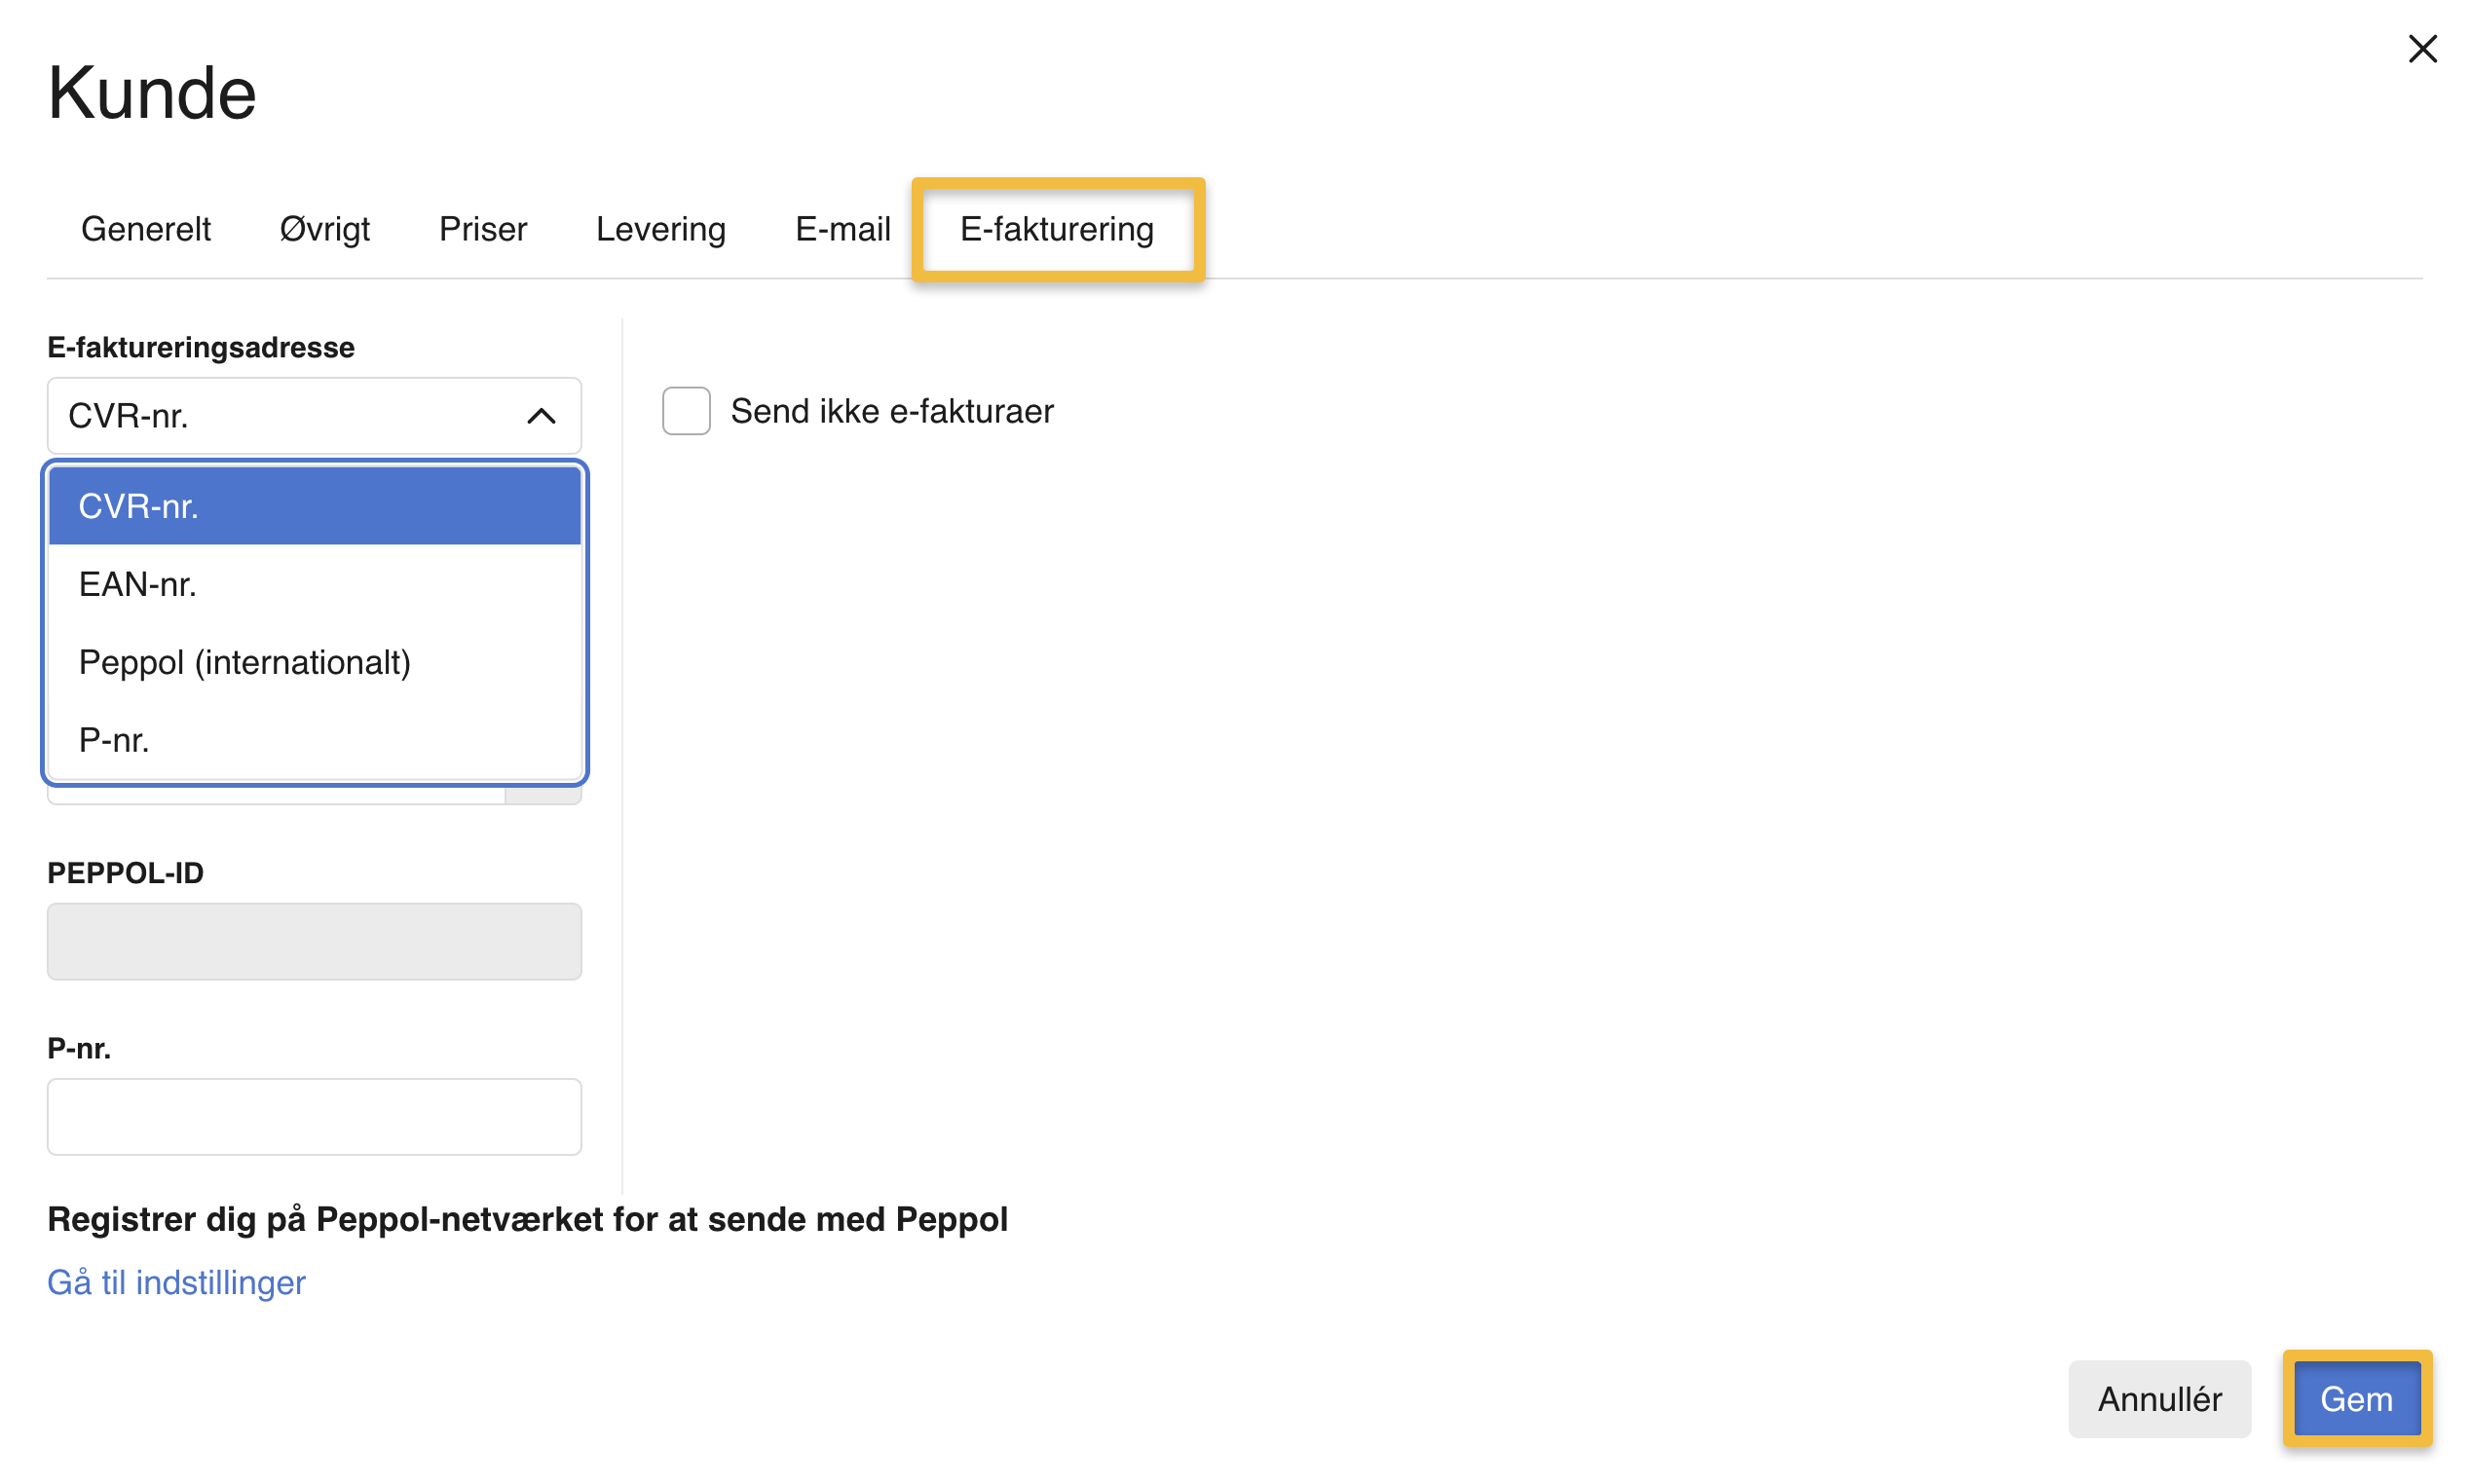Screen dimensions: 2470x1484
Task: Open the E-mail tab
Action: point(842,229)
